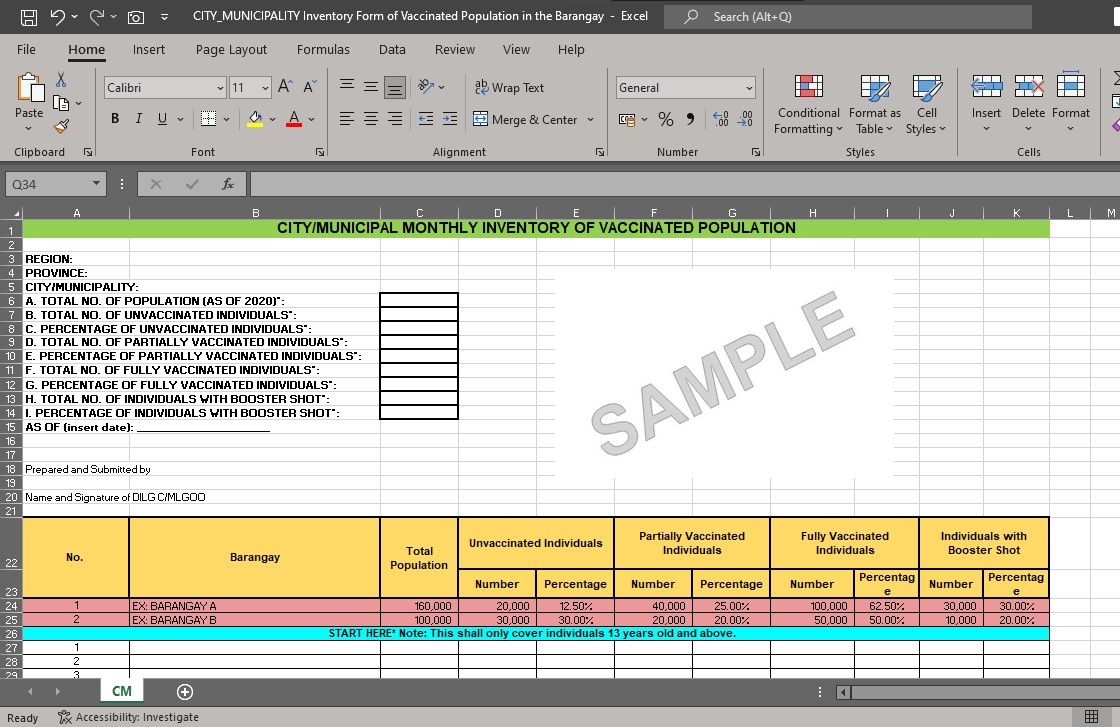Select the Format Painter brush icon
Screen dimensions: 1120x727
click(x=61, y=127)
